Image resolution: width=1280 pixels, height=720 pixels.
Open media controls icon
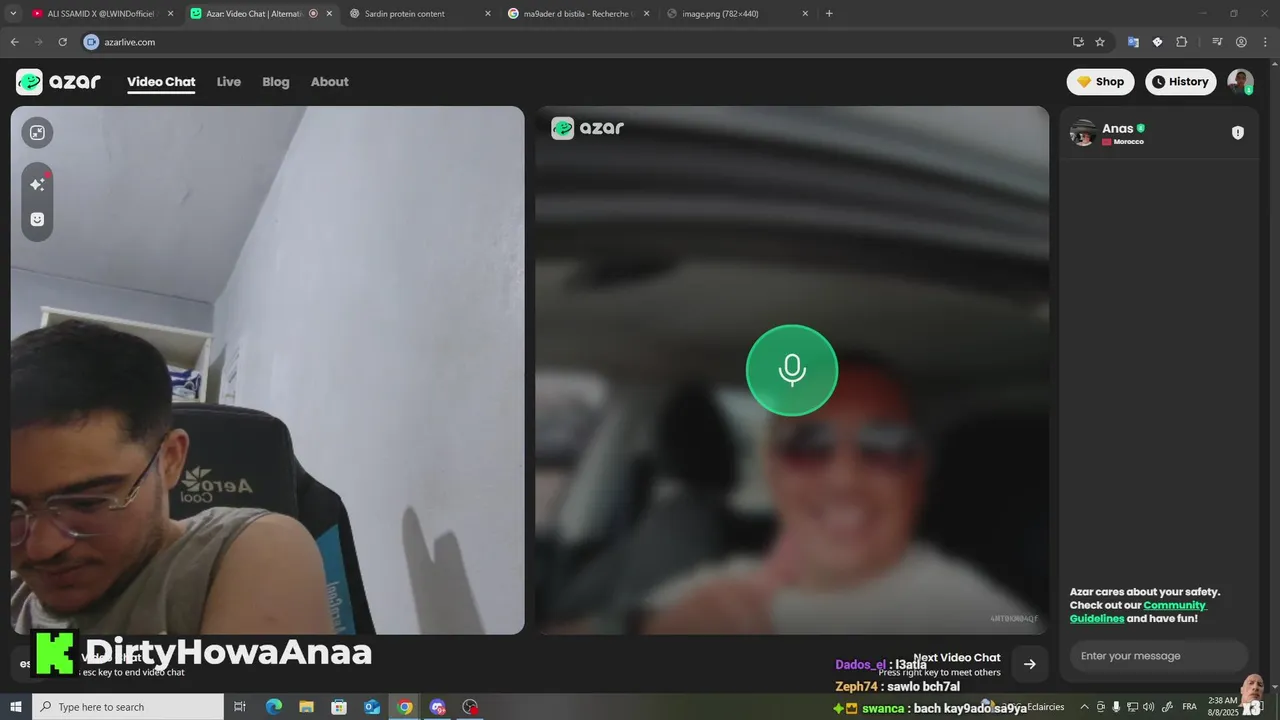(1217, 42)
